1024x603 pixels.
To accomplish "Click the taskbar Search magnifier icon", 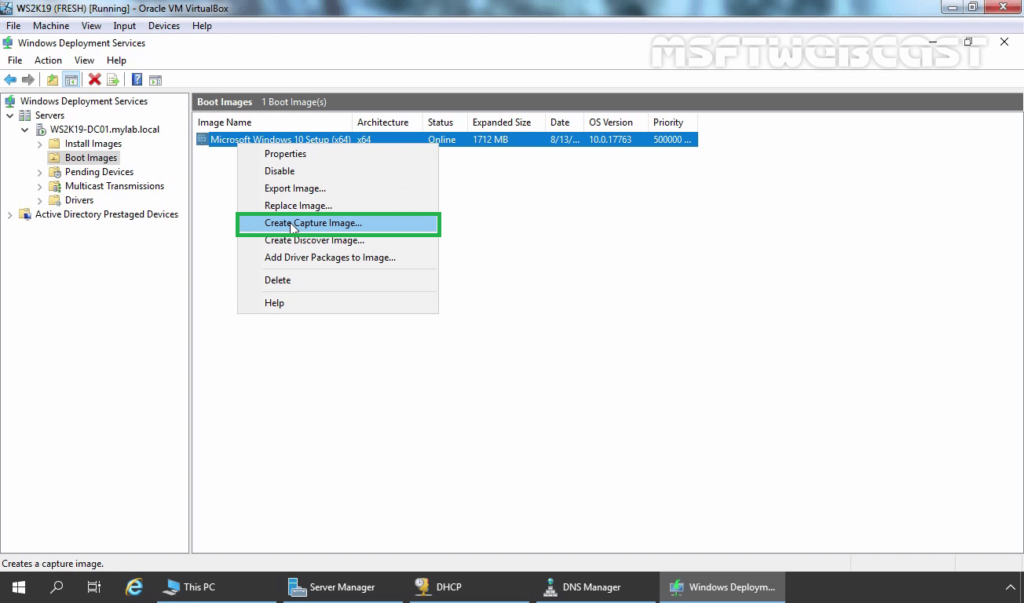I will pos(56,587).
